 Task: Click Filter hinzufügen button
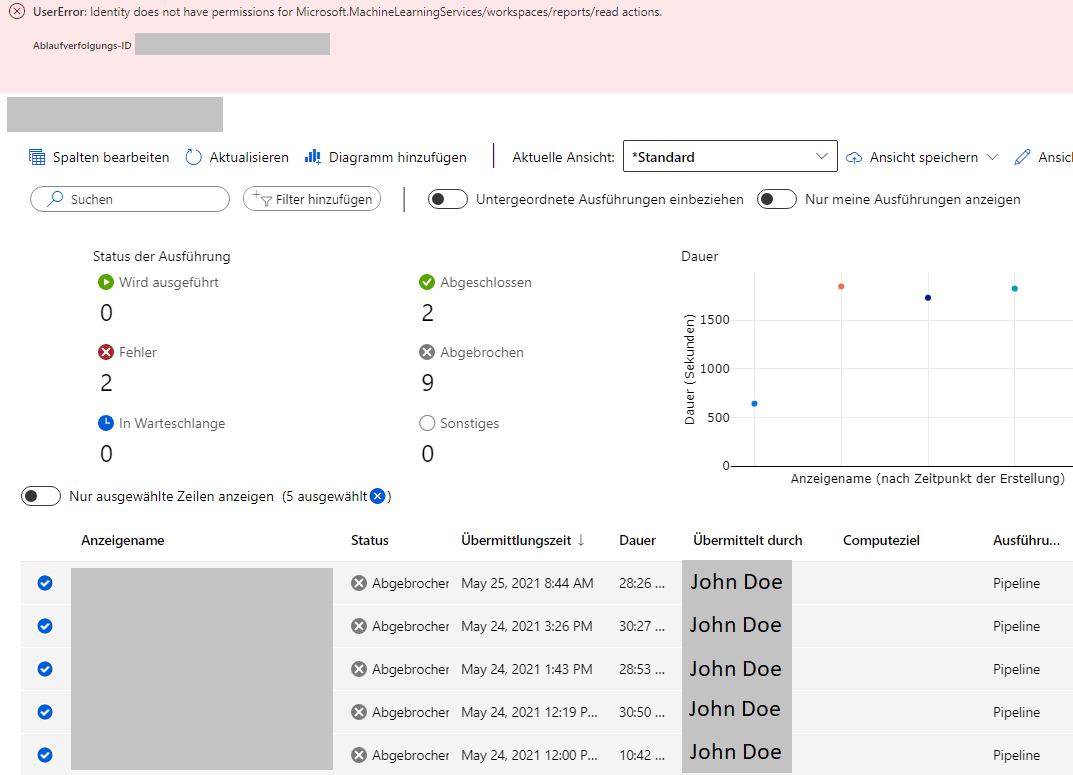coord(312,199)
